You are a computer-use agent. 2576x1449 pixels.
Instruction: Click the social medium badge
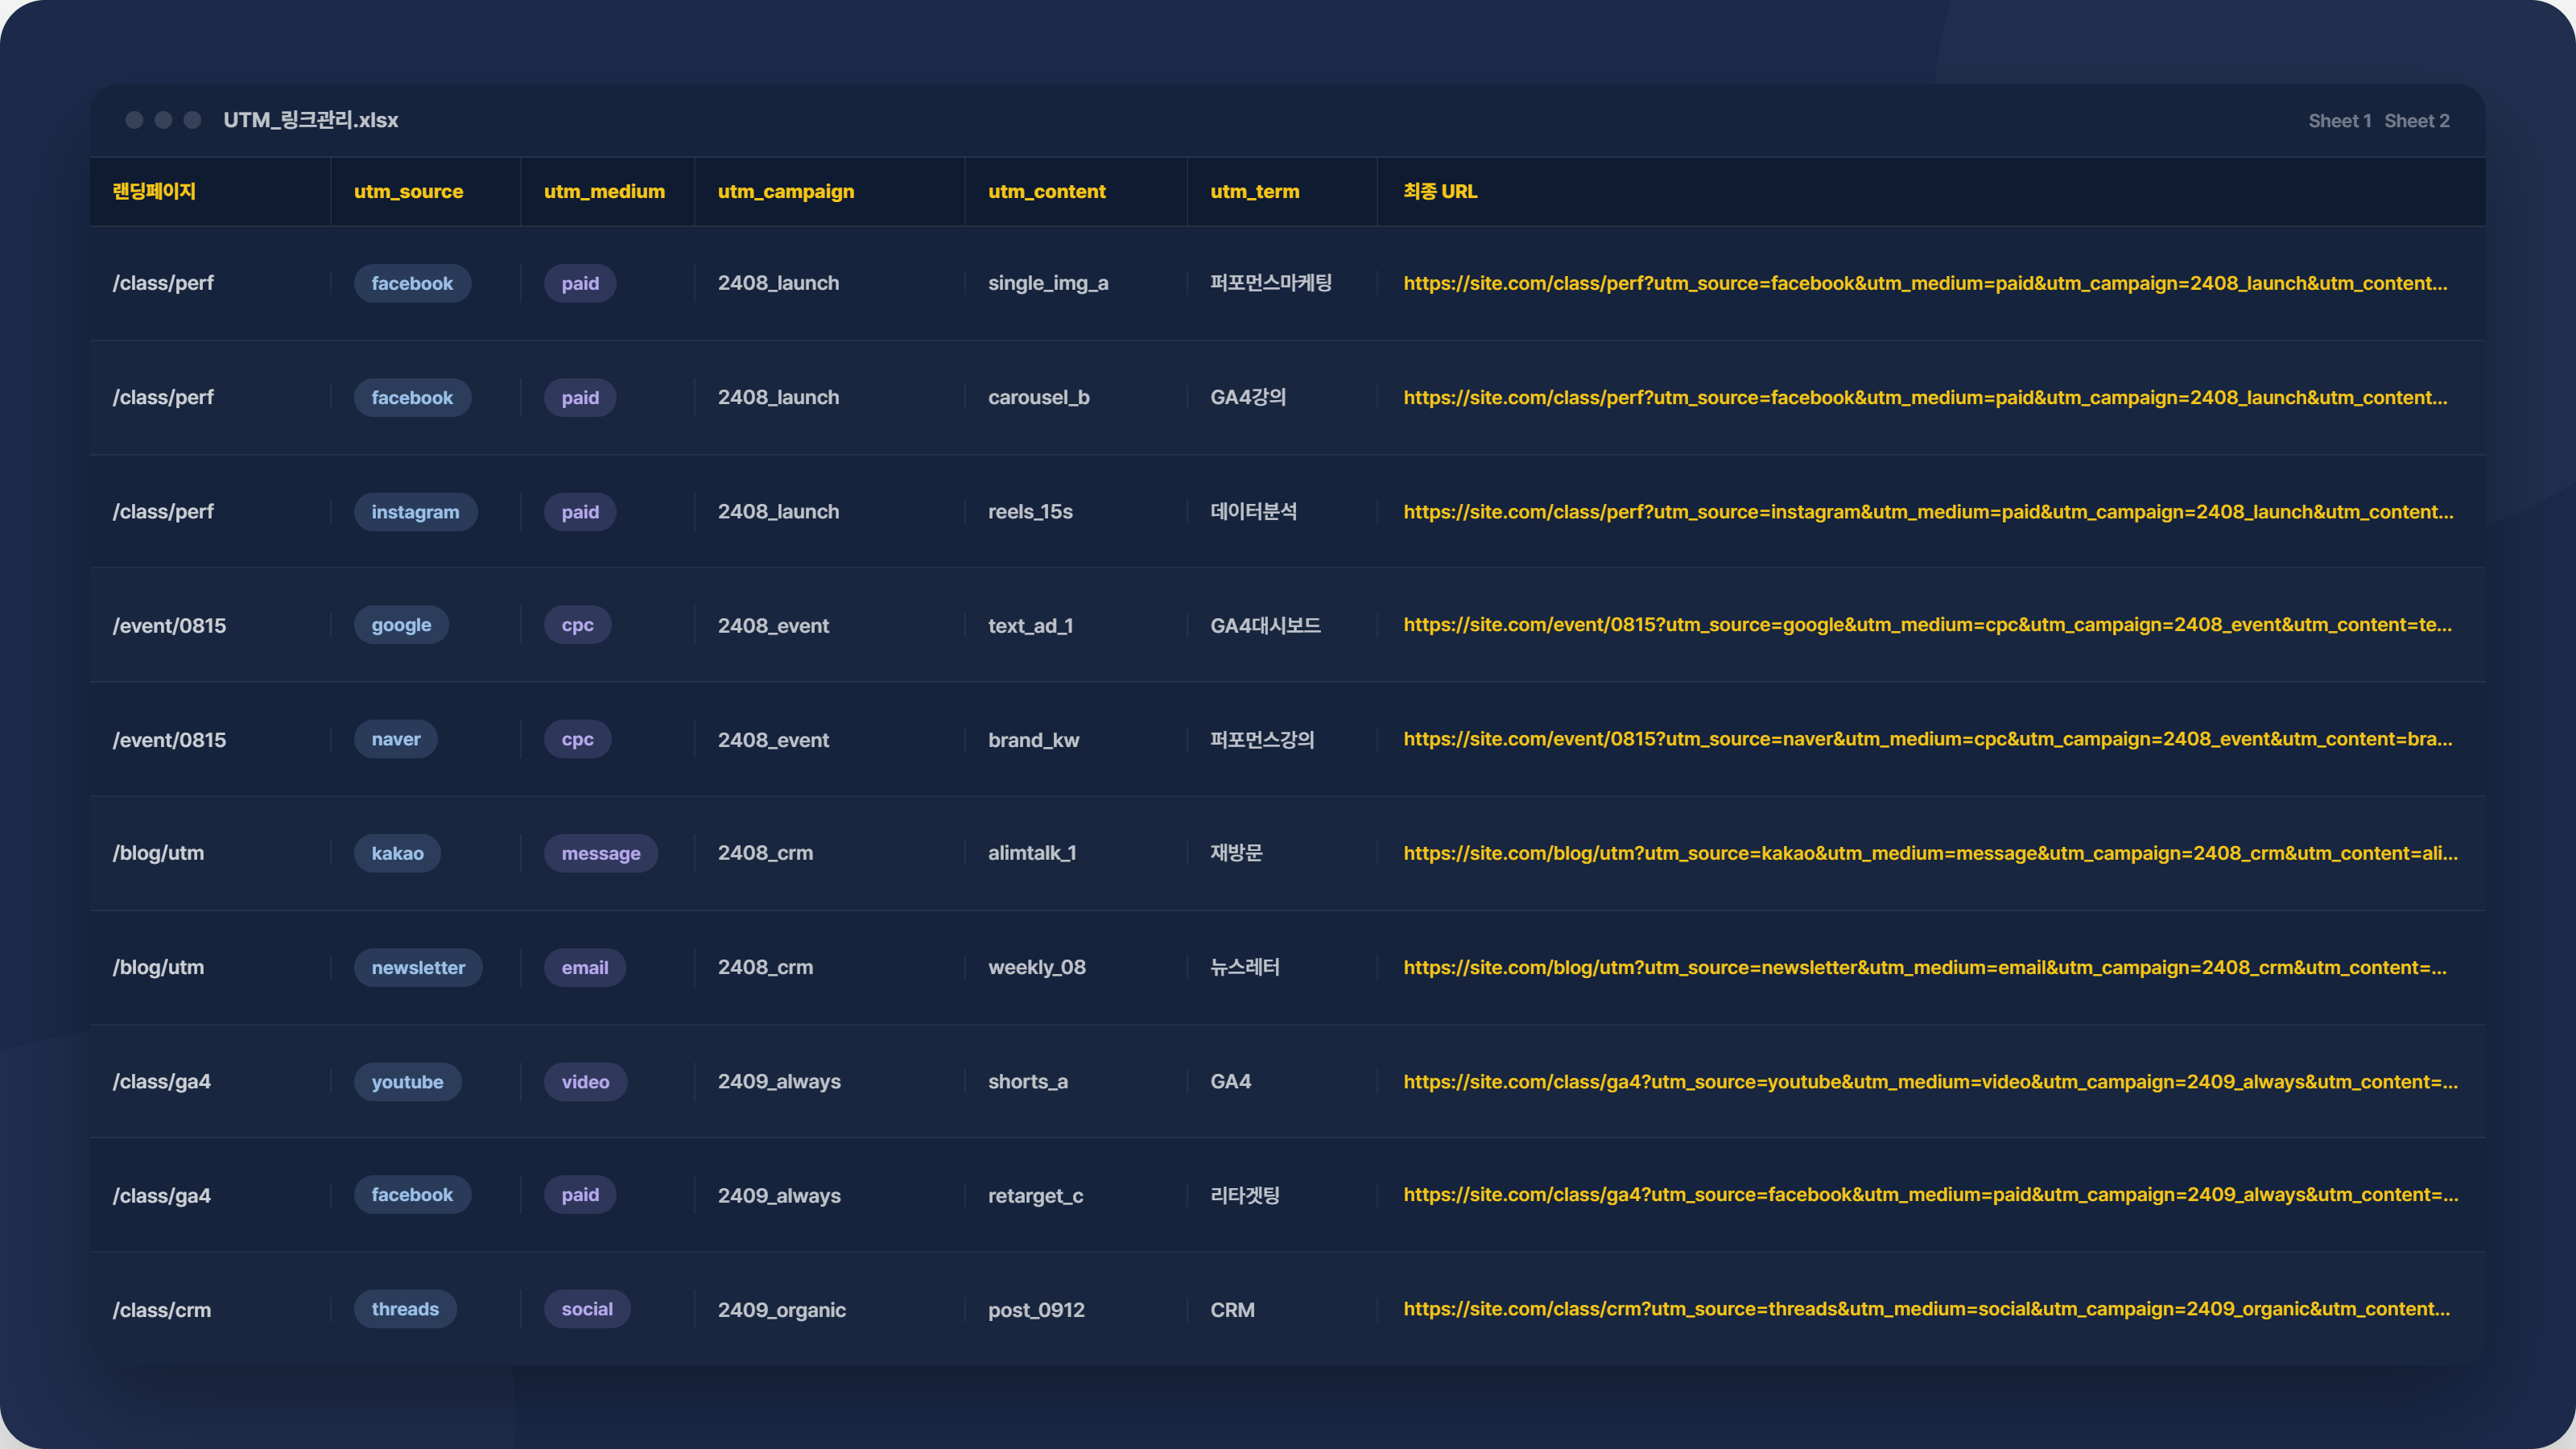(587, 1309)
